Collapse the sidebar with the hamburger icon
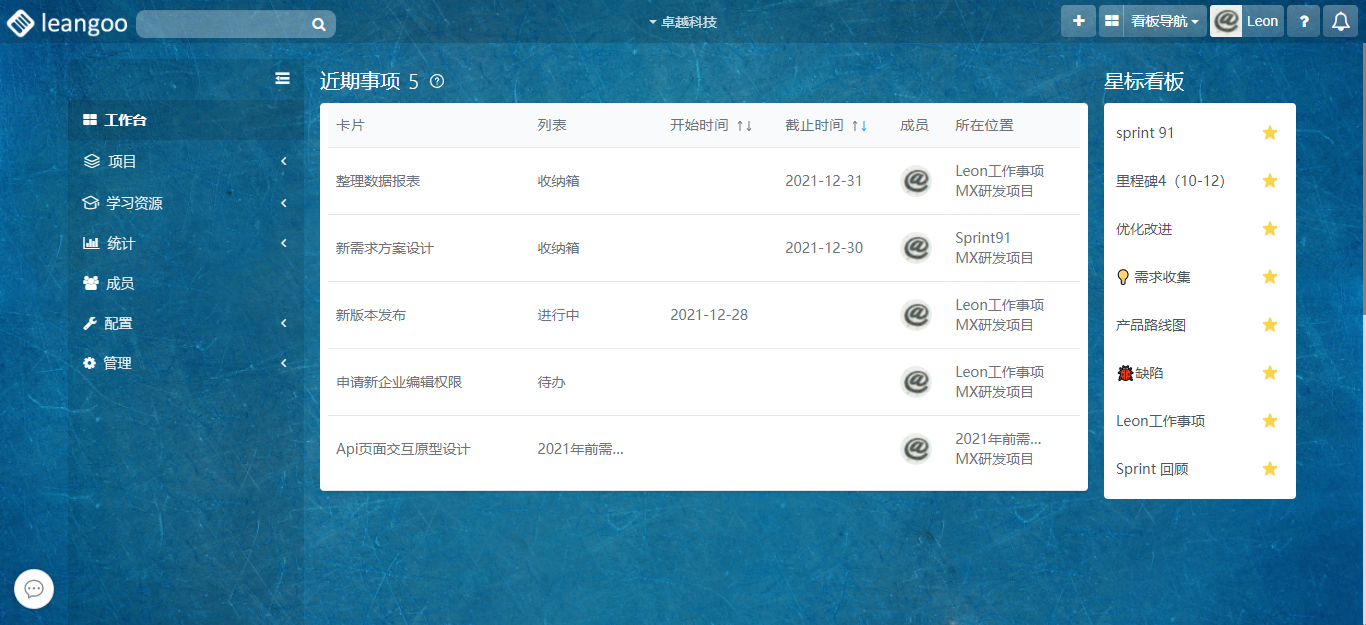Viewport: 1366px width, 625px height. click(x=283, y=78)
